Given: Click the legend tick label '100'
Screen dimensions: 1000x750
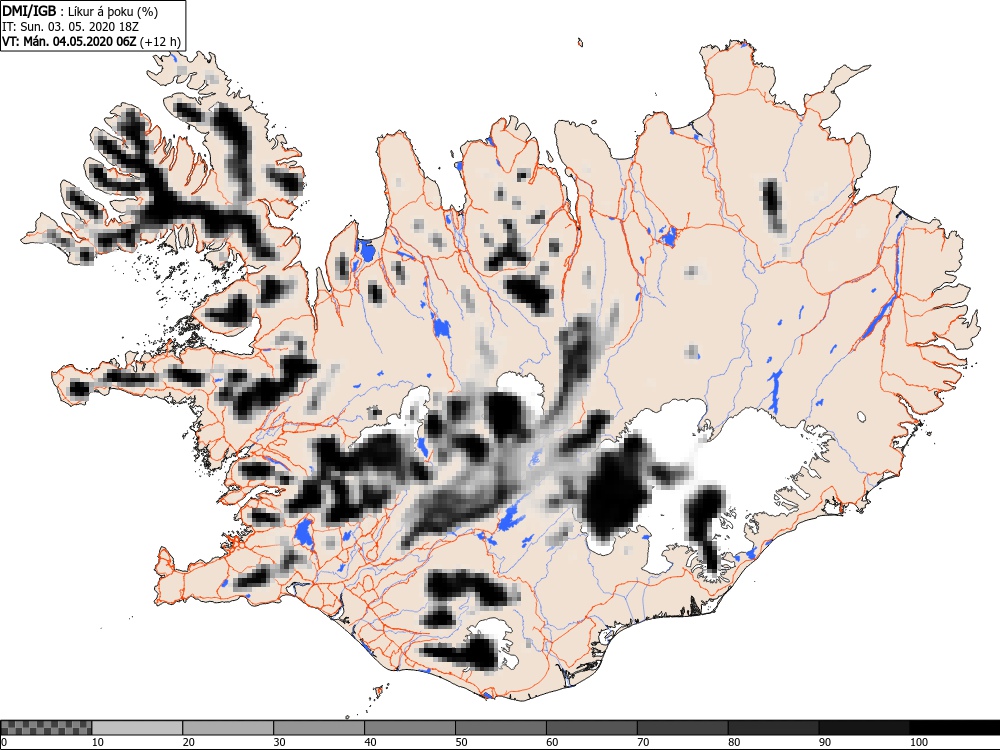Looking at the screenshot, I should [918, 742].
